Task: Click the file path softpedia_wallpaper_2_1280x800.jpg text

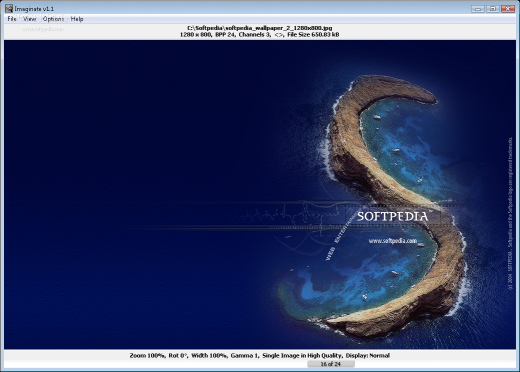Action: click(260, 28)
